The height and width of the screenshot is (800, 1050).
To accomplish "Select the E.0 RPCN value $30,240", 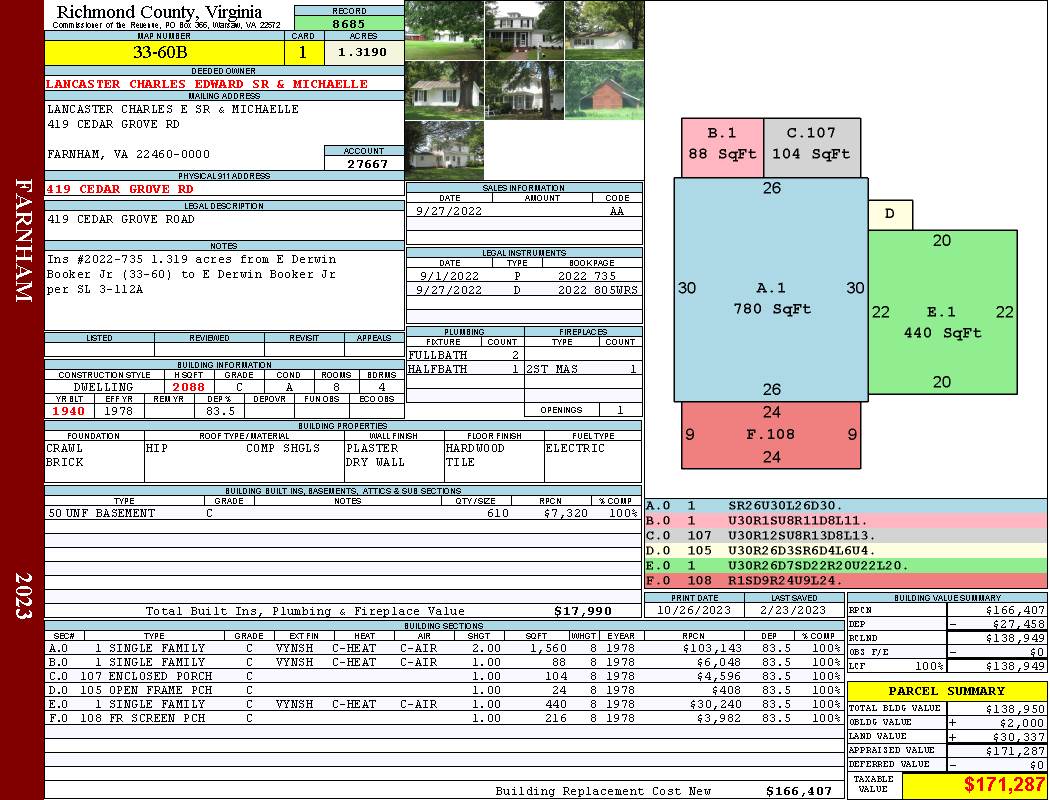I will pyautogui.click(x=715, y=704).
